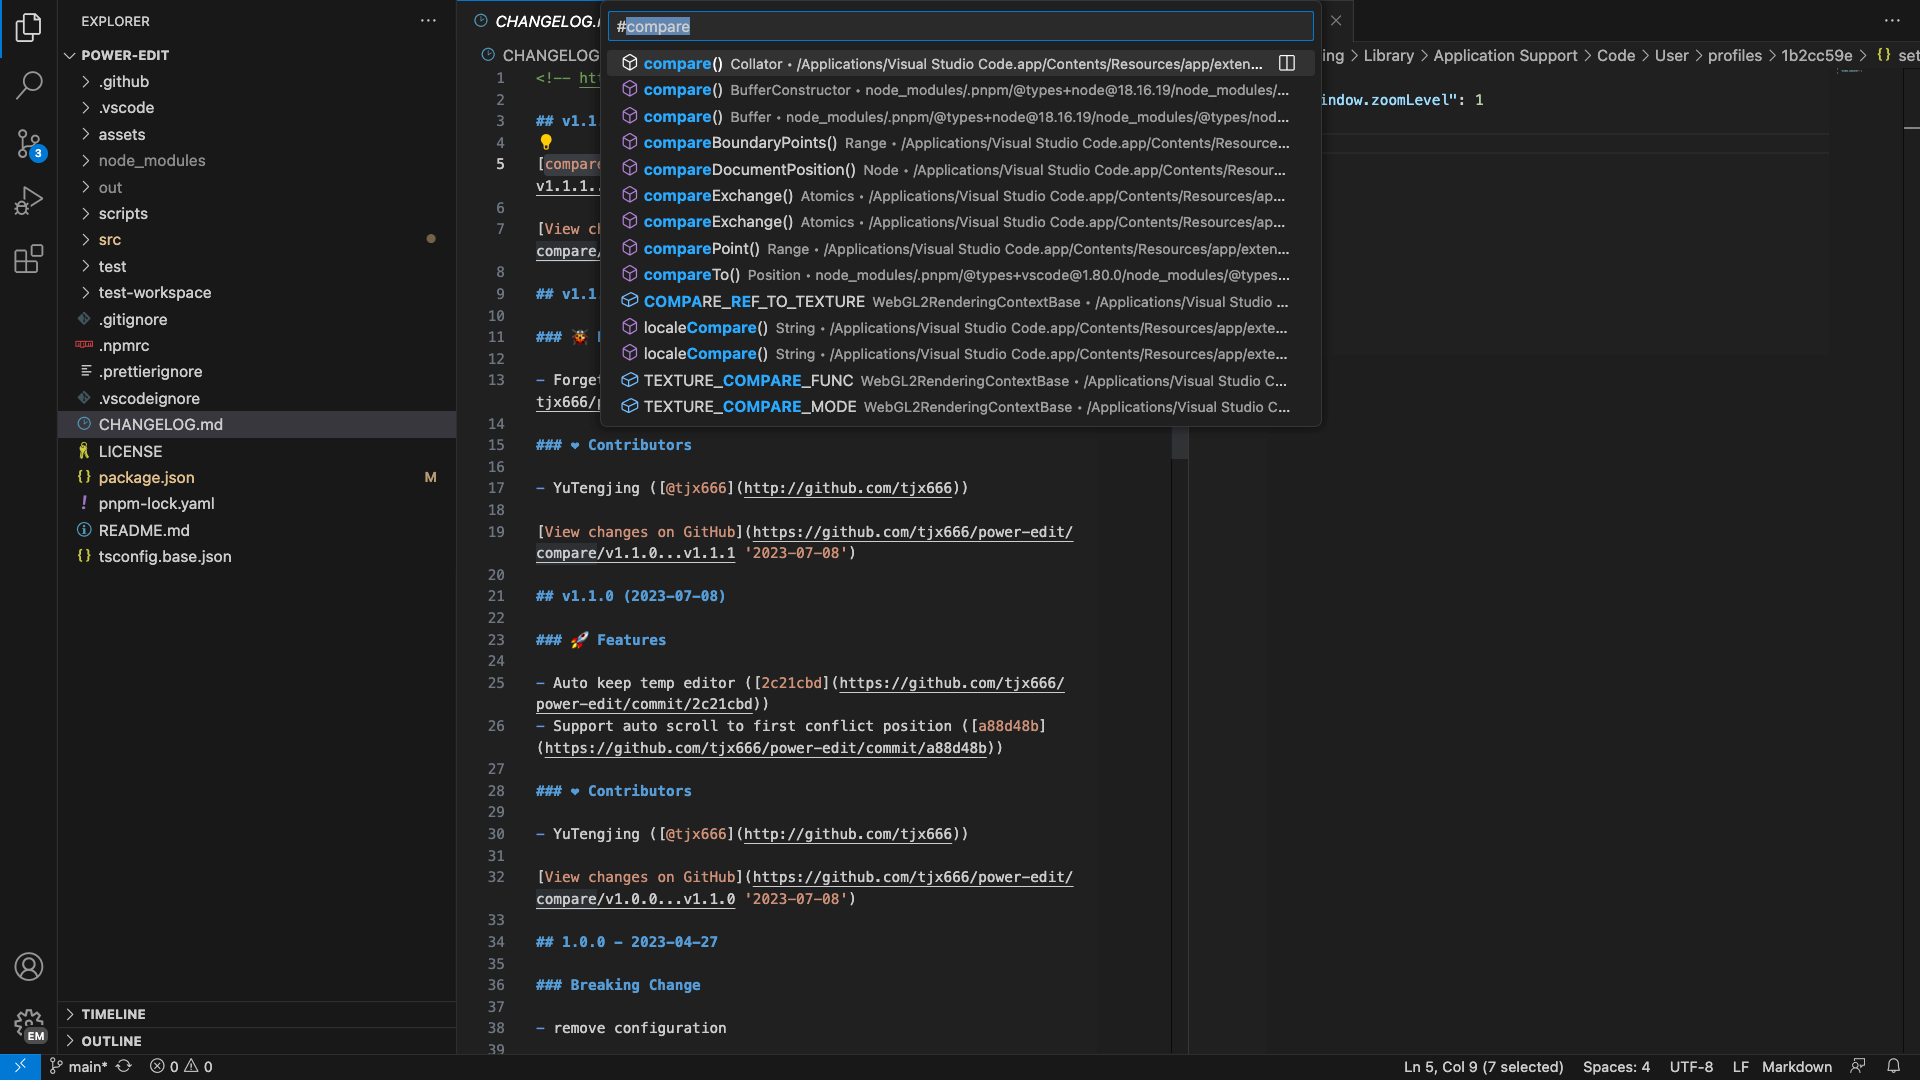1920x1080 pixels.
Task: Open Source Control view showing 3 pending changes
Action: (29, 144)
